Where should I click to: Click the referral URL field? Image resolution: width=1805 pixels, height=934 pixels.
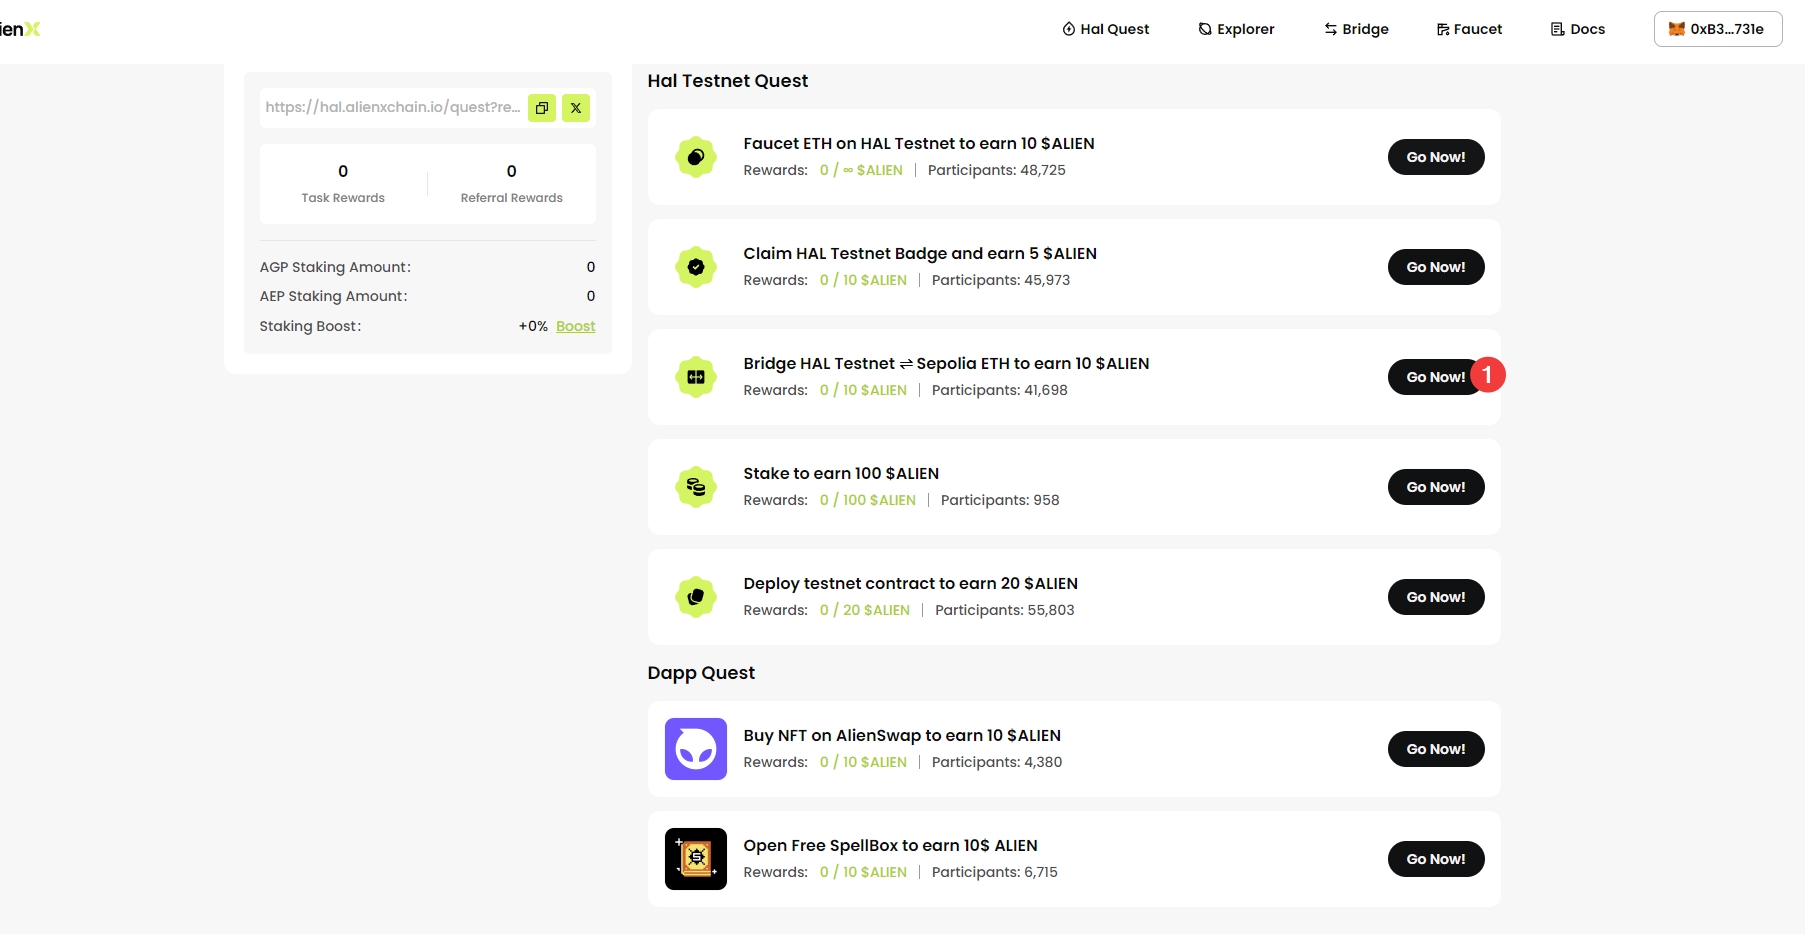pyautogui.click(x=392, y=107)
